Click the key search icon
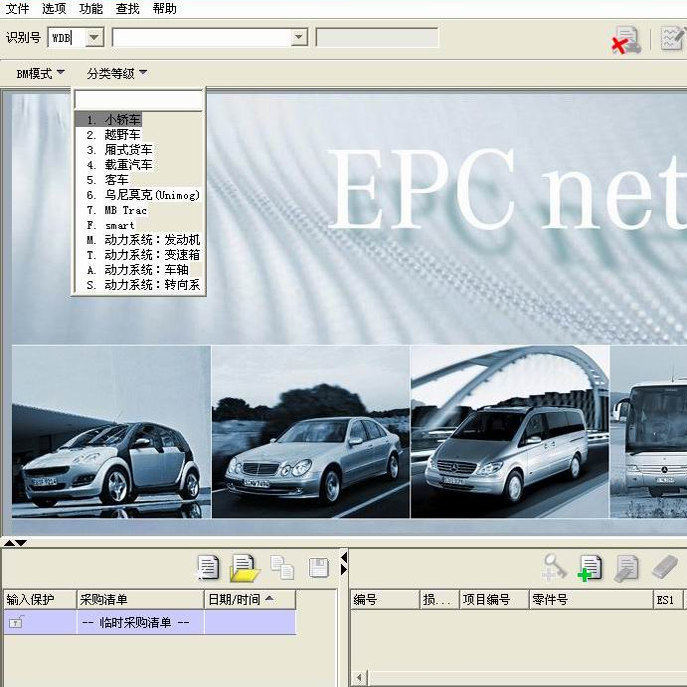 click(x=554, y=567)
